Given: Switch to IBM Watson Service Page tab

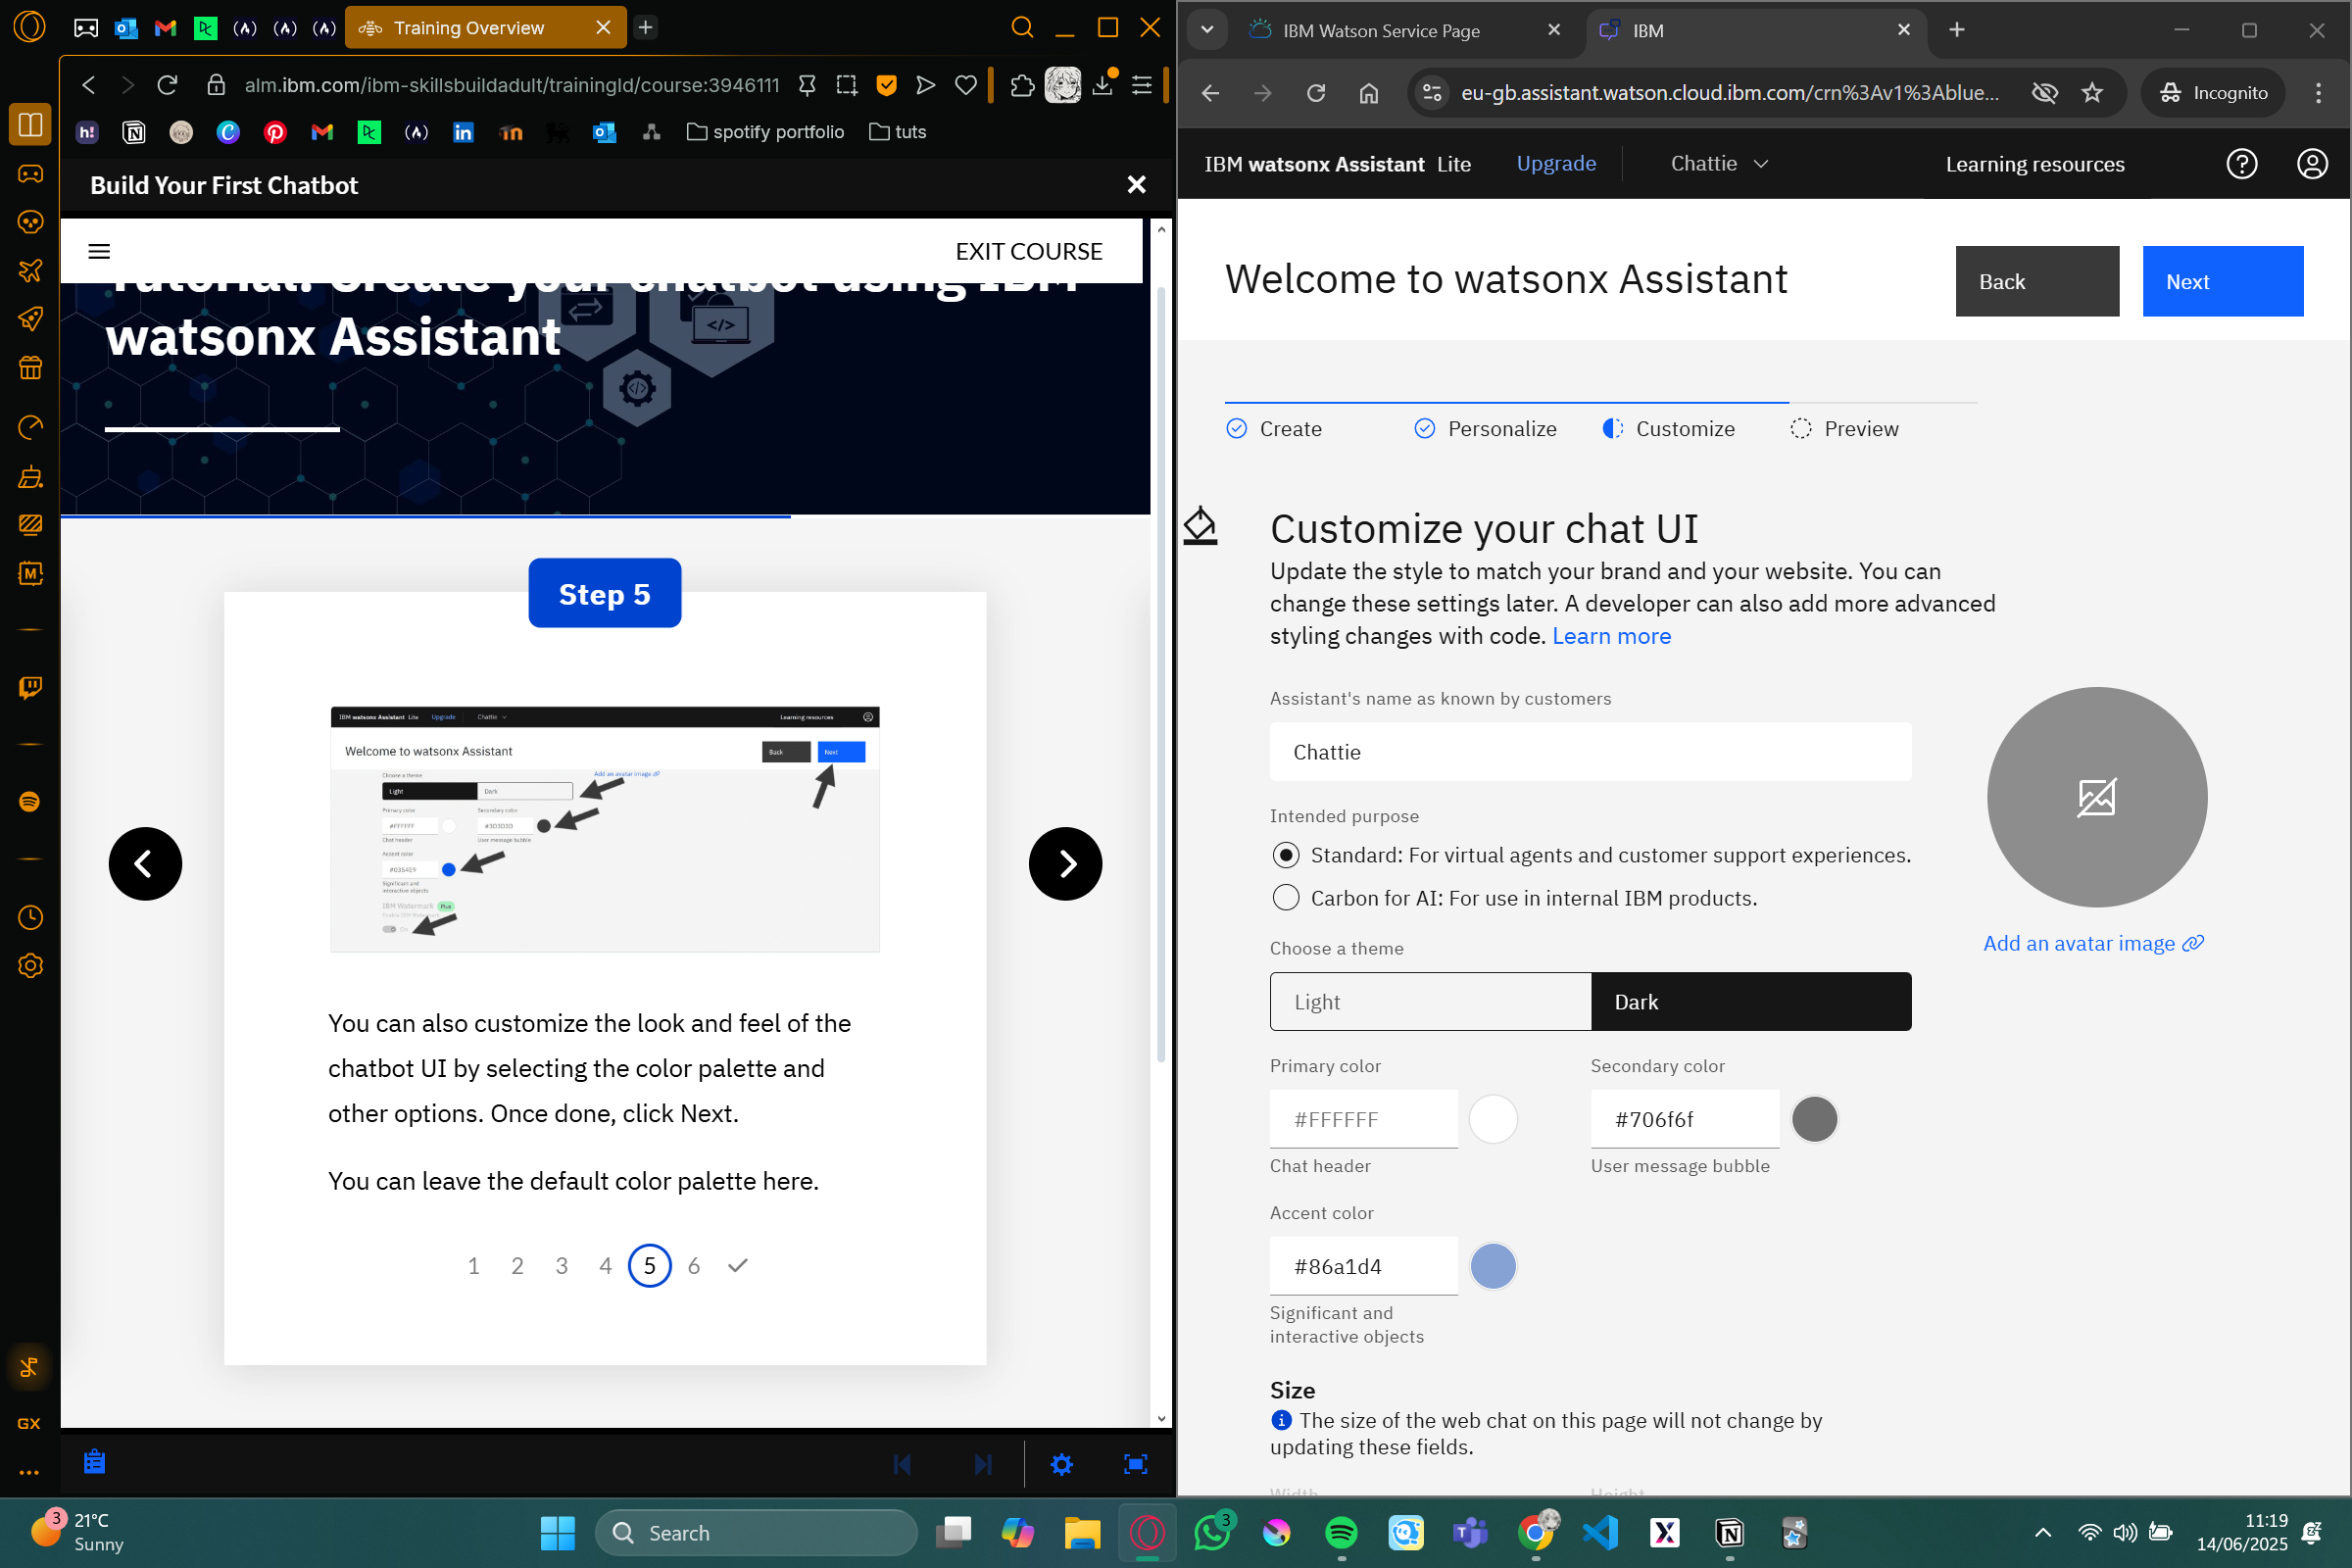Looking at the screenshot, I should [x=1381, y=30].
